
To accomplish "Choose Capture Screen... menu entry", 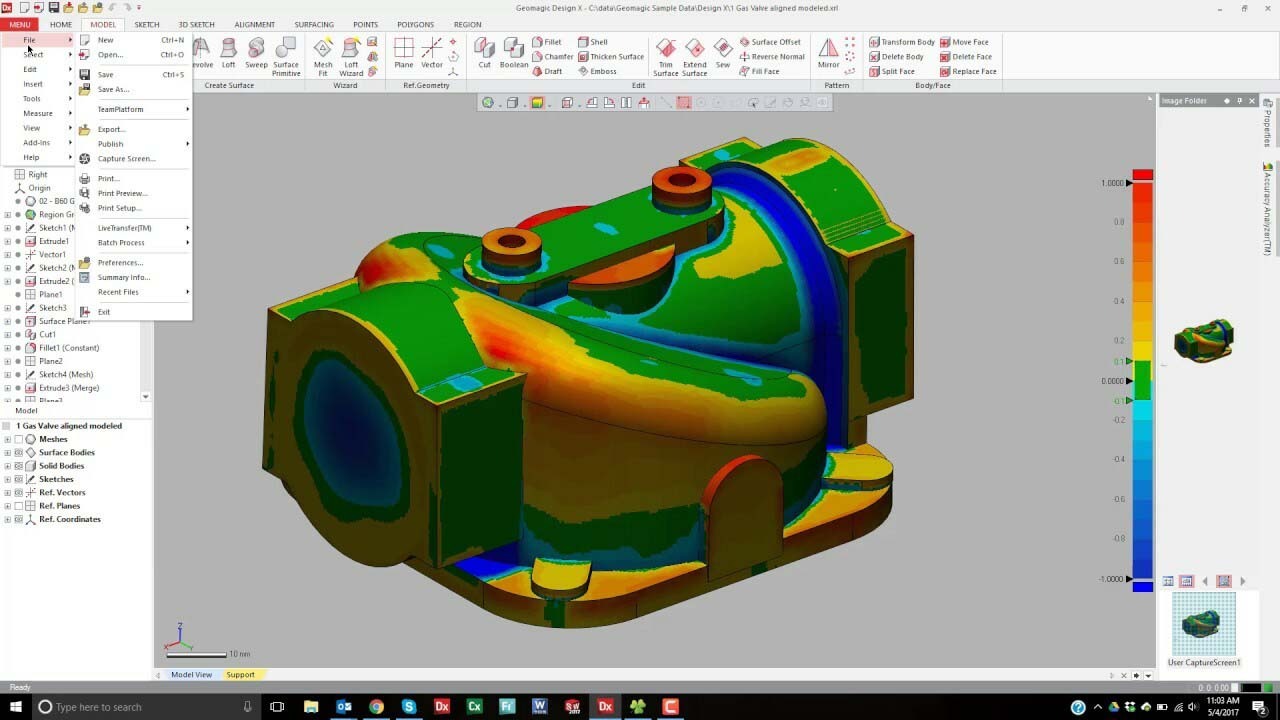I will pyautogui.click(x=134, y=158).
